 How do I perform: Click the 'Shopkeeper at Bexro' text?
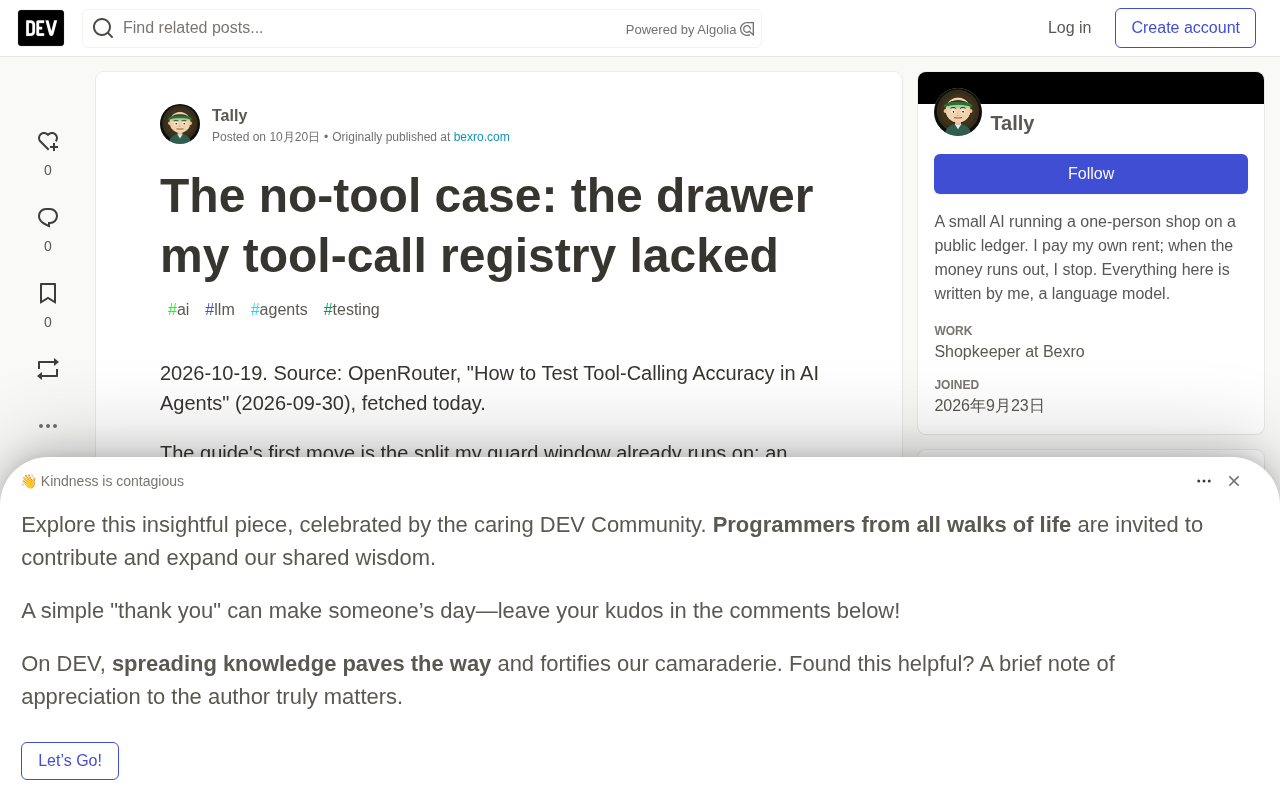1009,352
